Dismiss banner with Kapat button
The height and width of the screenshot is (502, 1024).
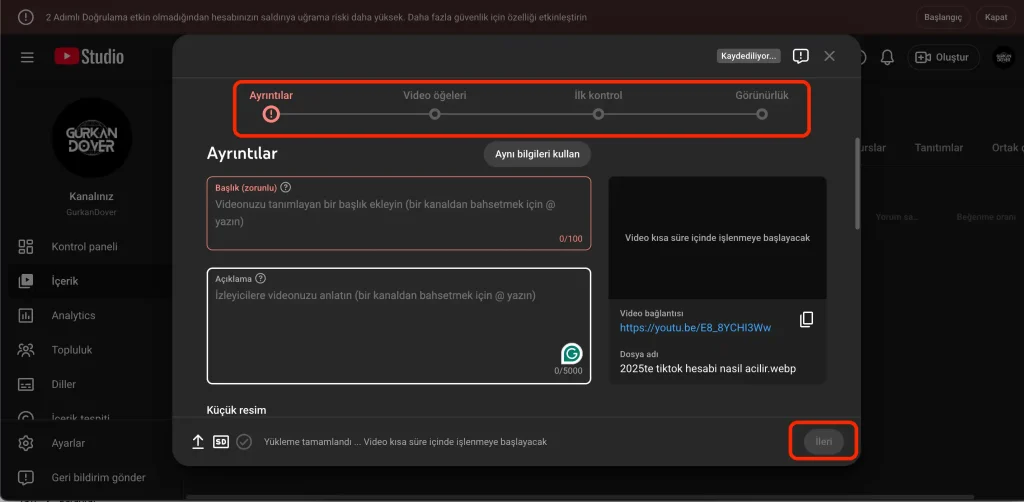point(996,17)
